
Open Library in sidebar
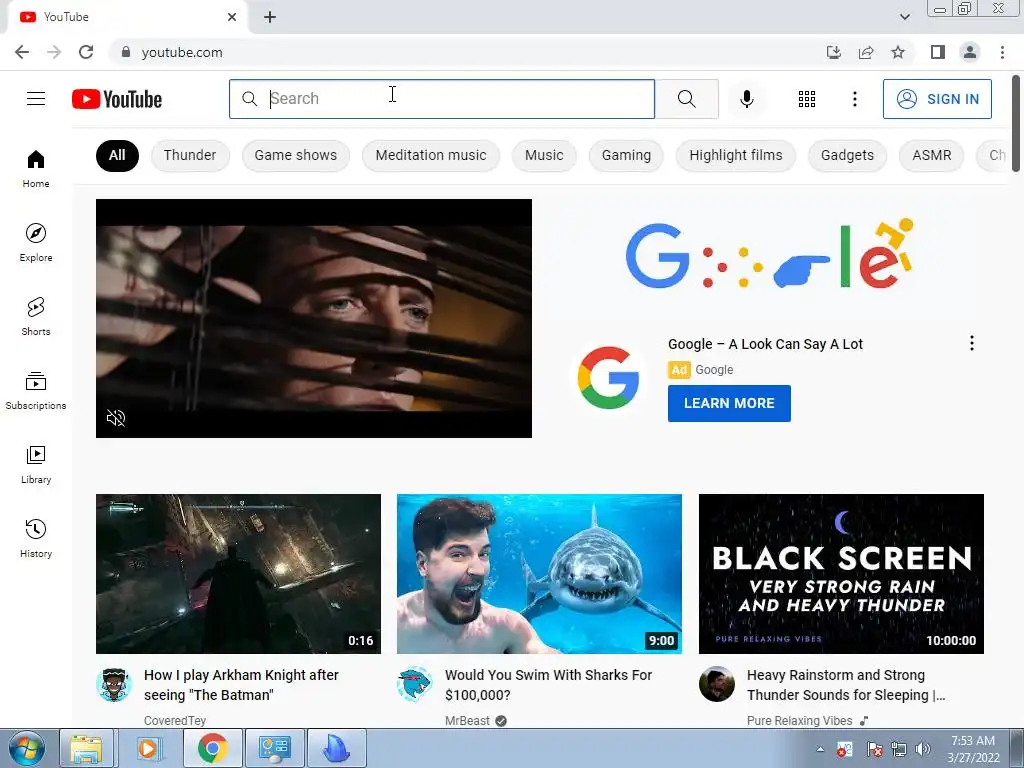(x=36, y=464)
